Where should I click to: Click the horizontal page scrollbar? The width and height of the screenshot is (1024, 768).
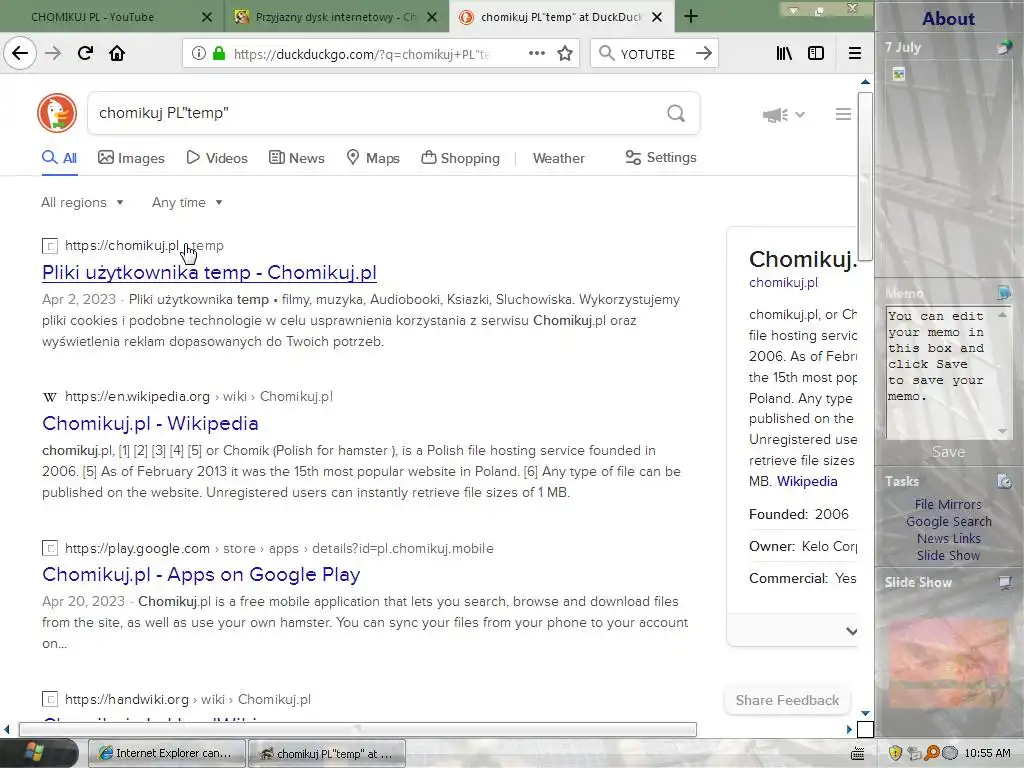(x=358, y=729)
